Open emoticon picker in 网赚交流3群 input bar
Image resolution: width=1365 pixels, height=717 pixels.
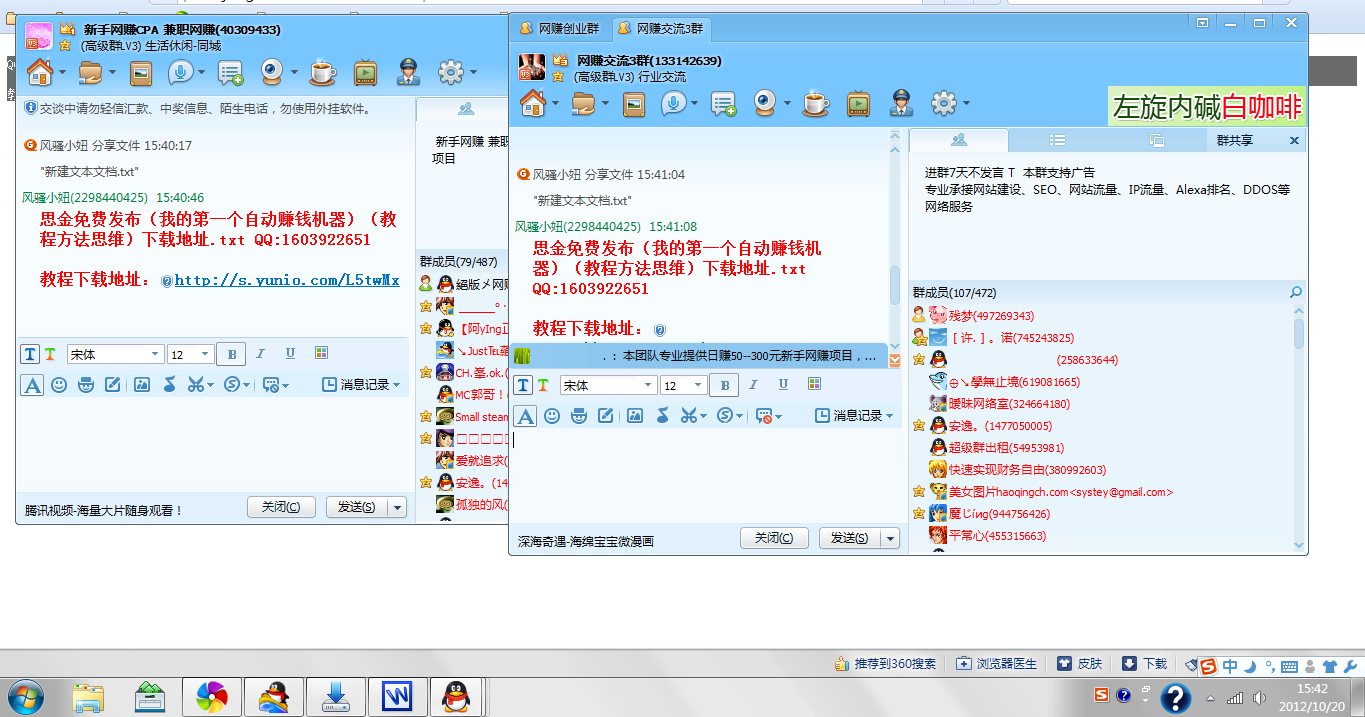[x=552, y=415]
